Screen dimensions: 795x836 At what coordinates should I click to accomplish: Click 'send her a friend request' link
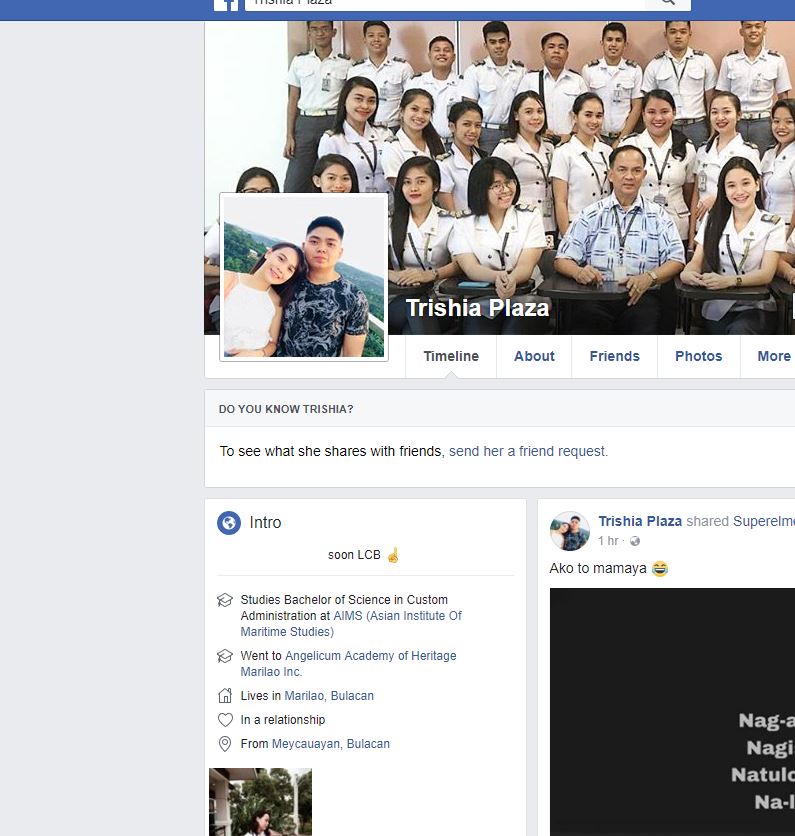point(528,451)
